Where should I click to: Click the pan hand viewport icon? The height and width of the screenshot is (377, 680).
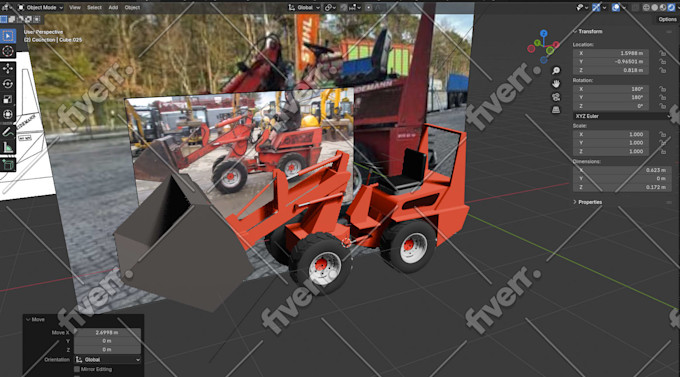556,84
